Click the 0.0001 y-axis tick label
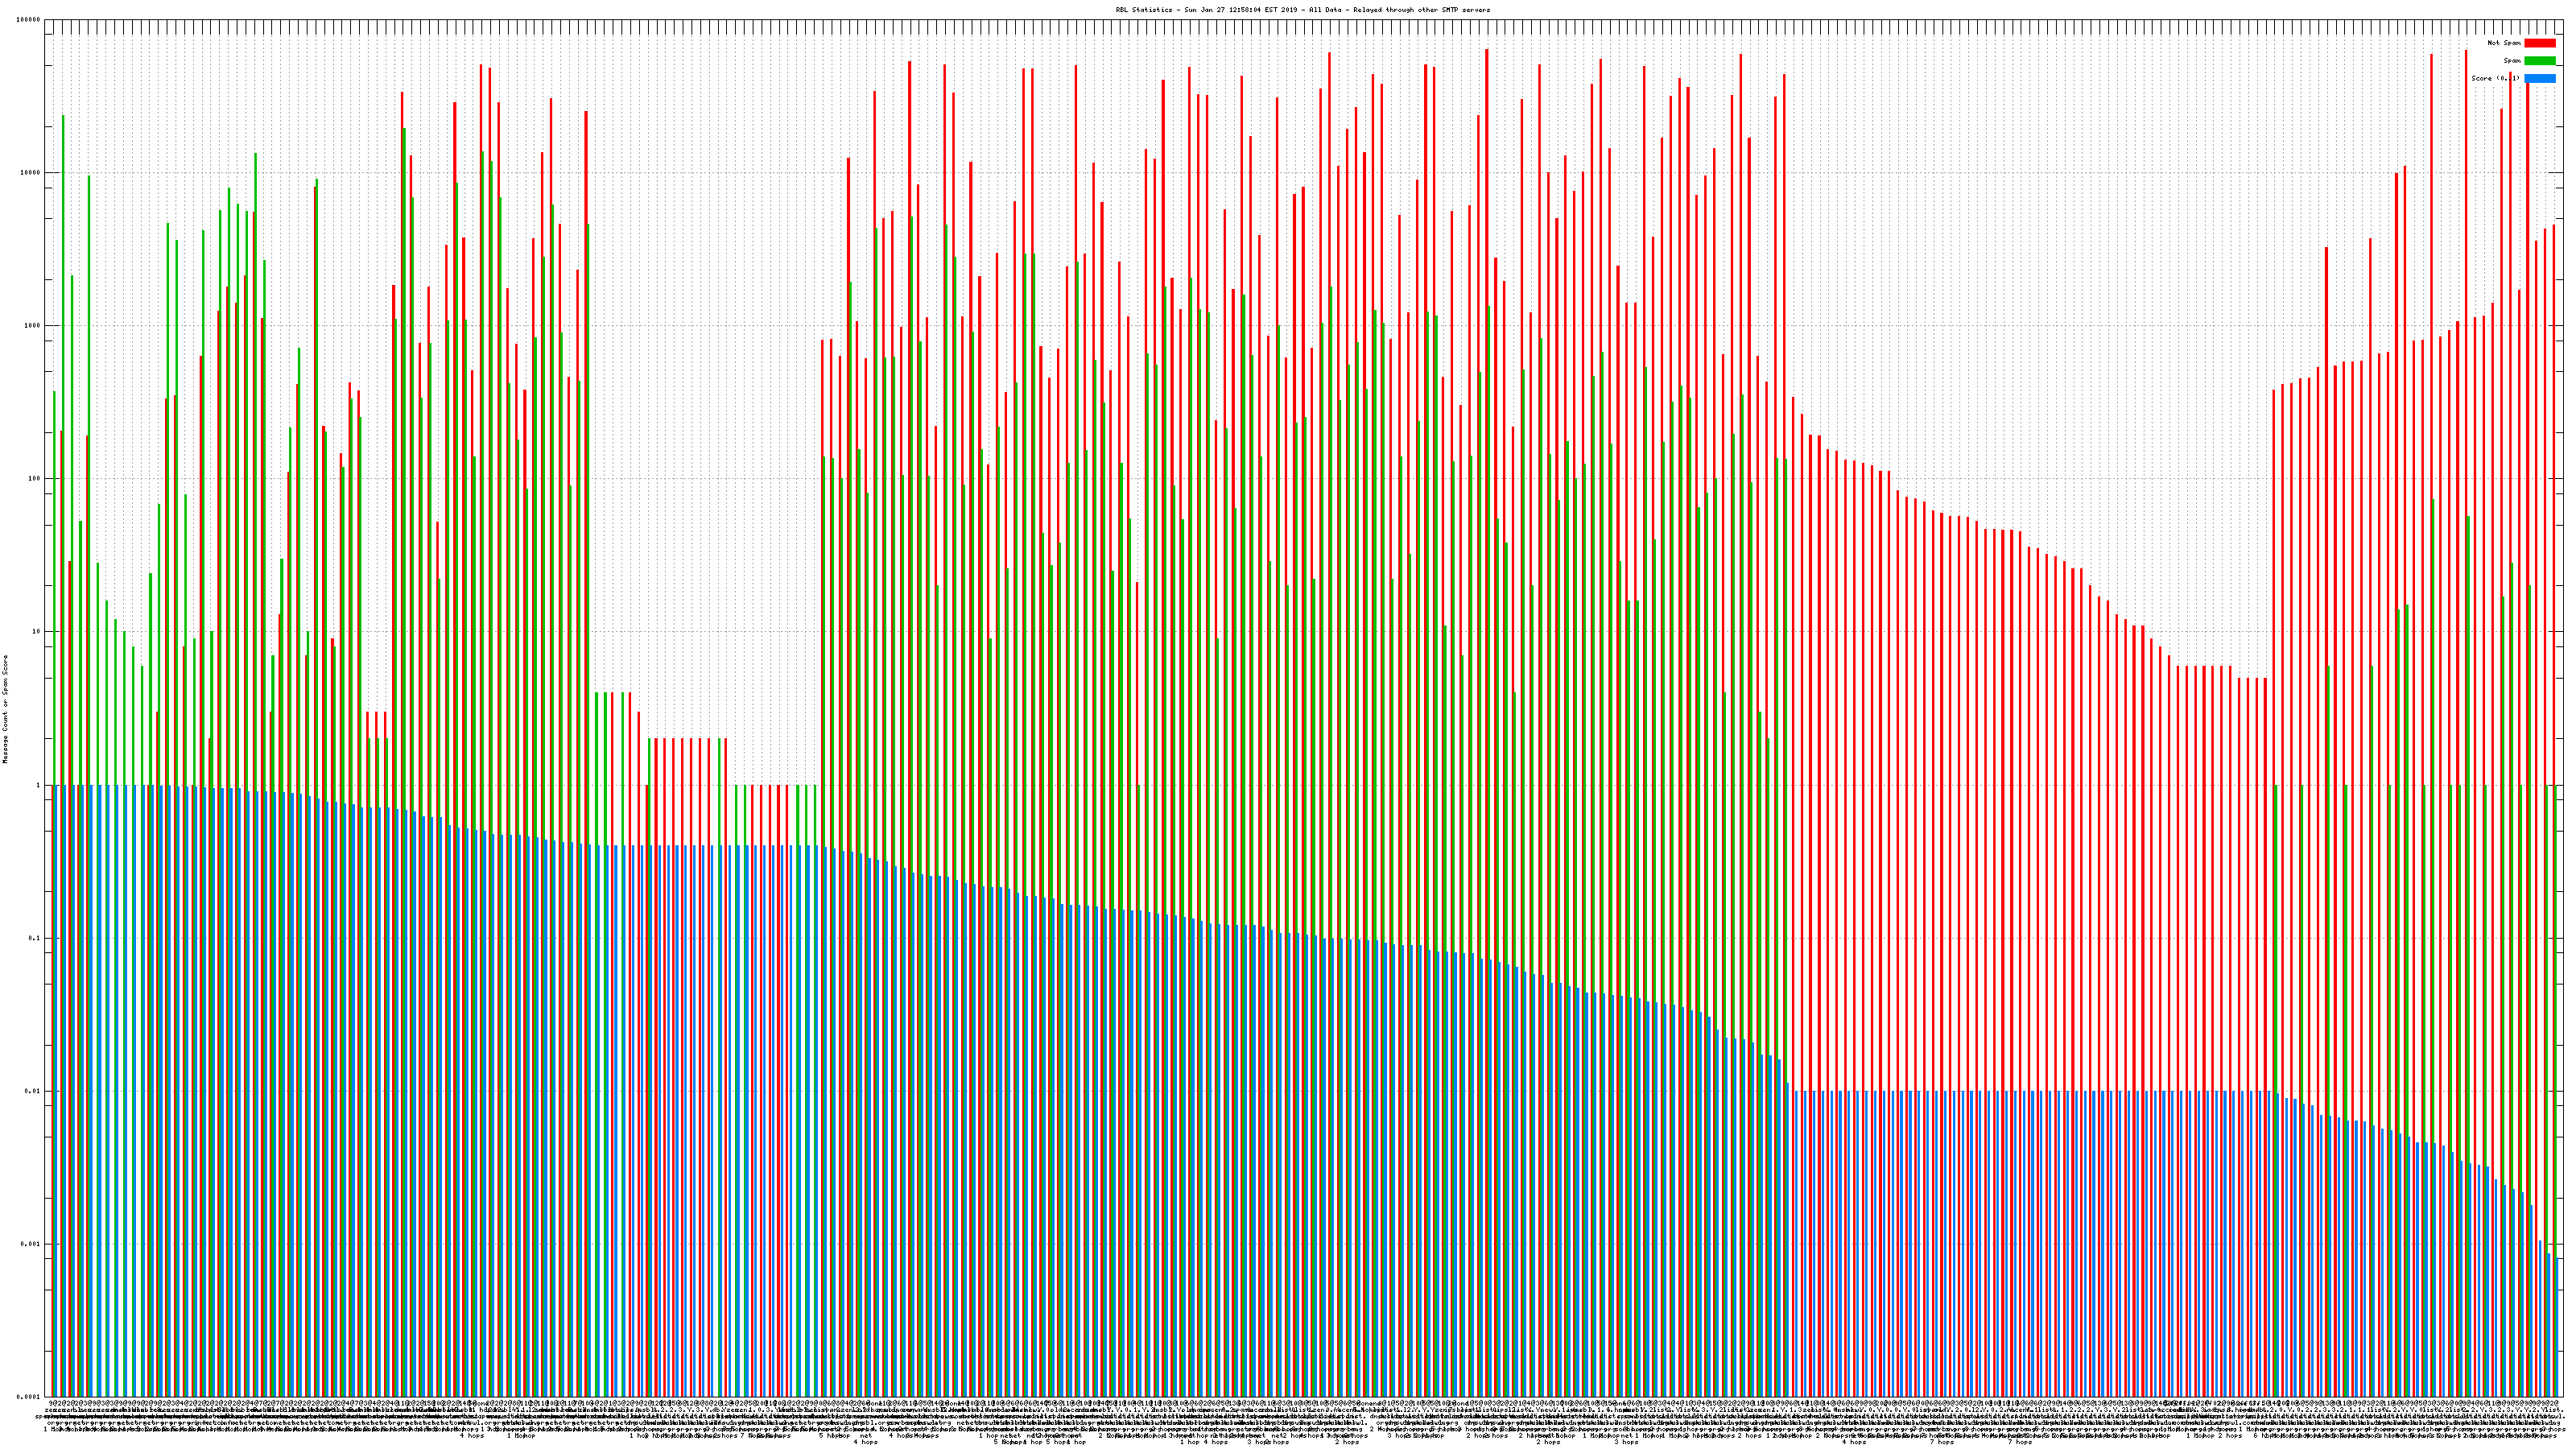2576x1449 pixels. click(29, 1397)
